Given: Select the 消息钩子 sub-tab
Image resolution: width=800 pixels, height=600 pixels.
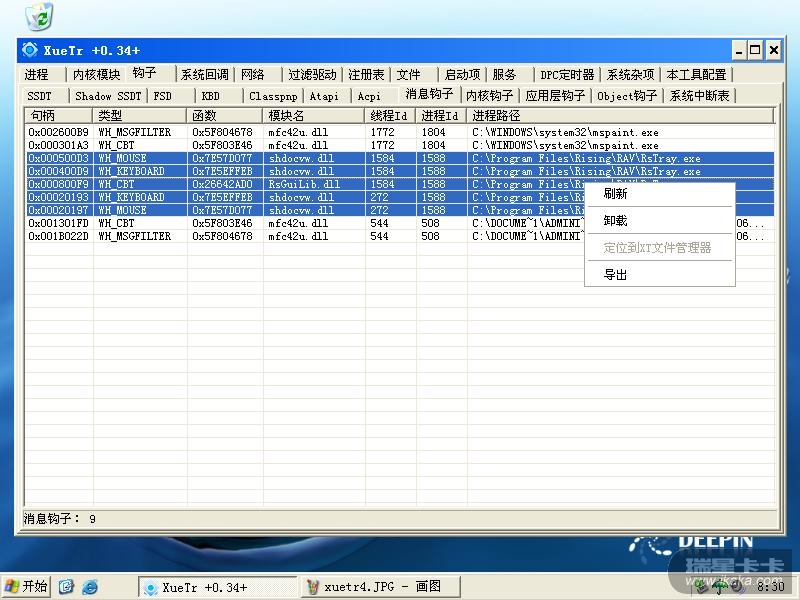Looking at the screenshot, I should [429, 94].
